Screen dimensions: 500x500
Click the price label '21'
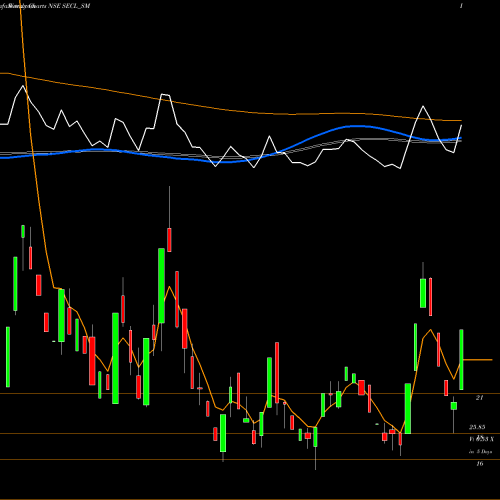(x=479, y=397)
